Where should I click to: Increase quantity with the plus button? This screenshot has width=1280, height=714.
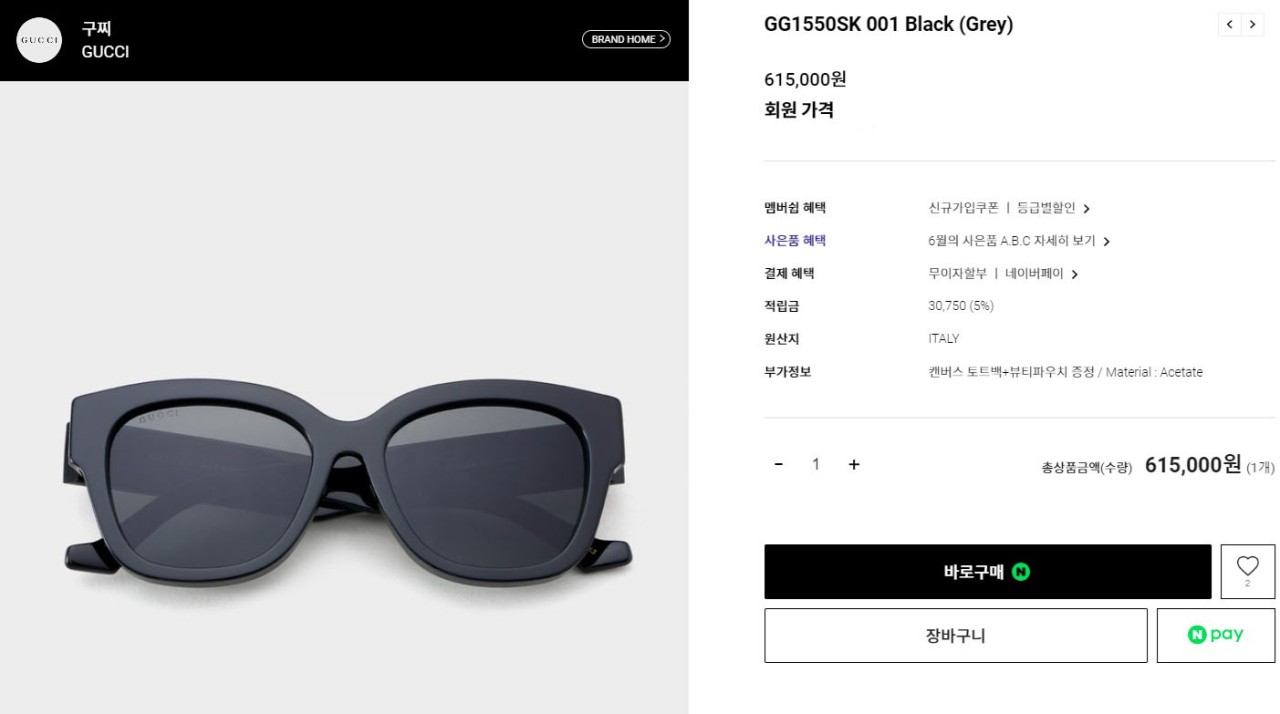pyautogui.click(x=854, y=464)
